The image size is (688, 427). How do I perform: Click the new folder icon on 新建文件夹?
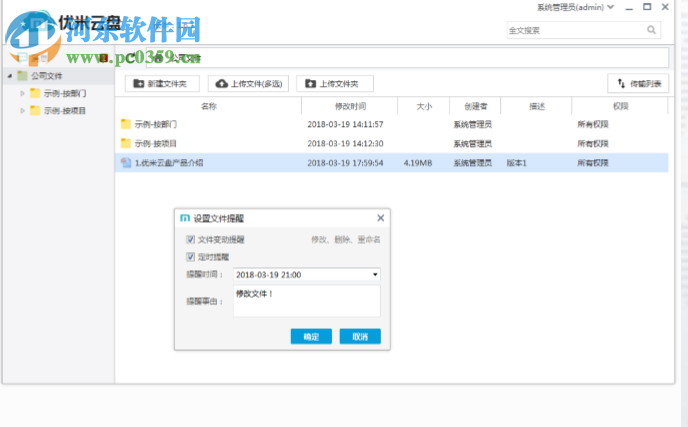coord(139,83)
